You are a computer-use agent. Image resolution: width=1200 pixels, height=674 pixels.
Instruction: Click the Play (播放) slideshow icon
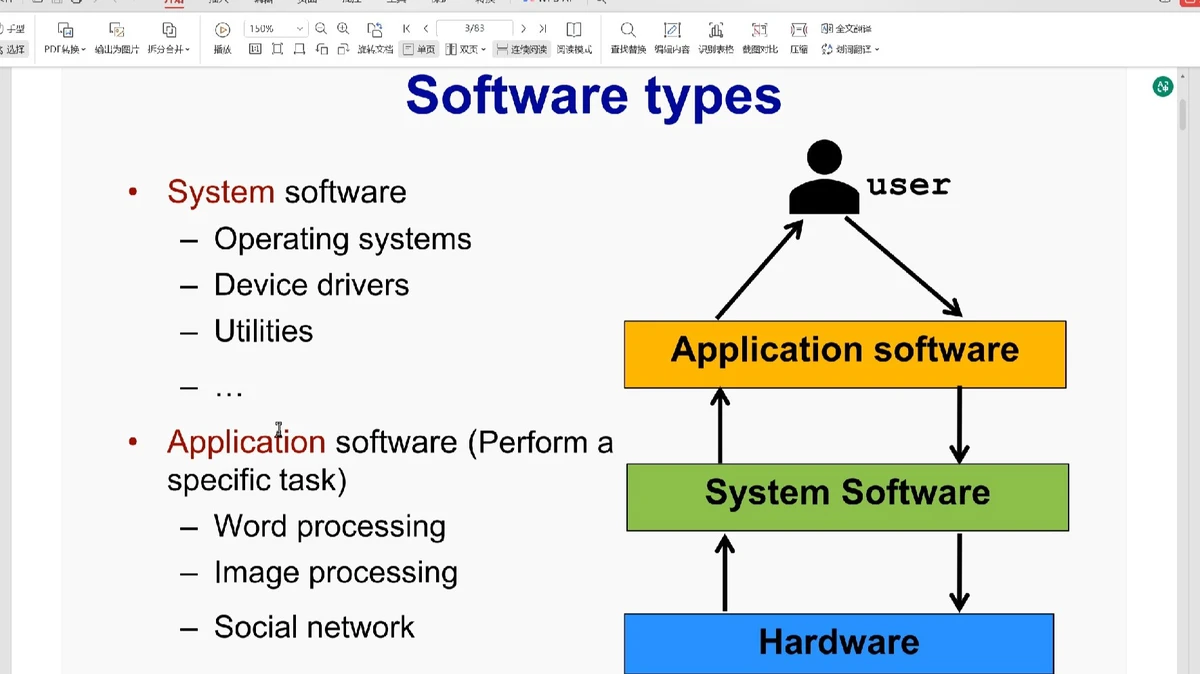222,31
